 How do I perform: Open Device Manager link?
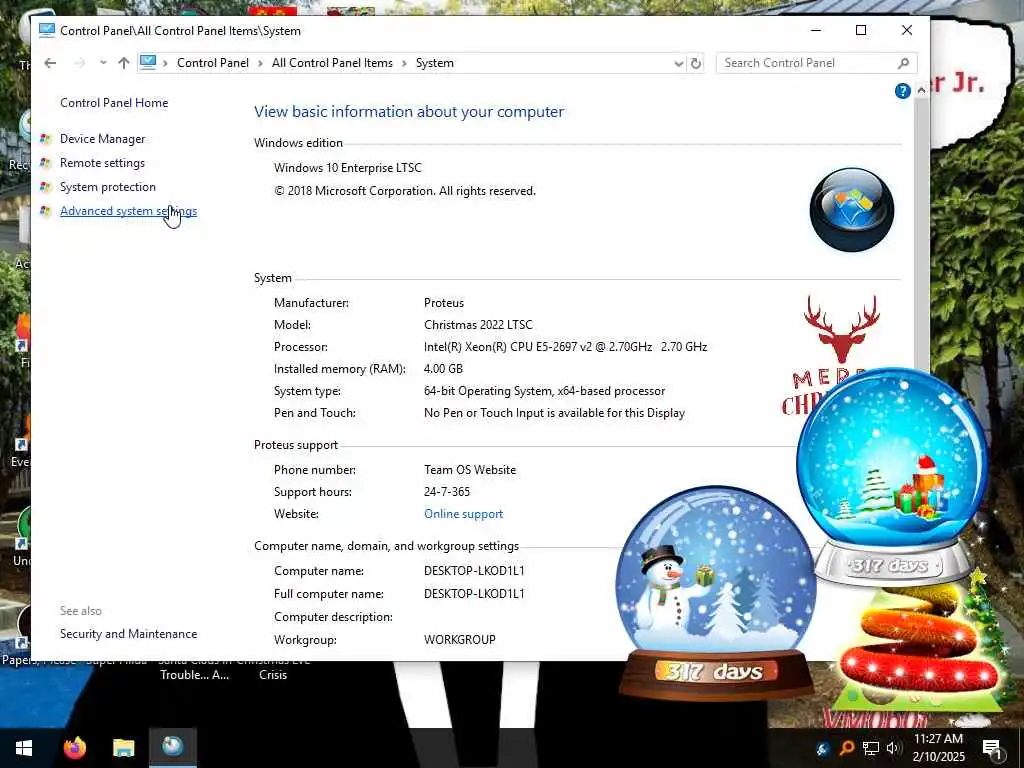pos(103,138)
